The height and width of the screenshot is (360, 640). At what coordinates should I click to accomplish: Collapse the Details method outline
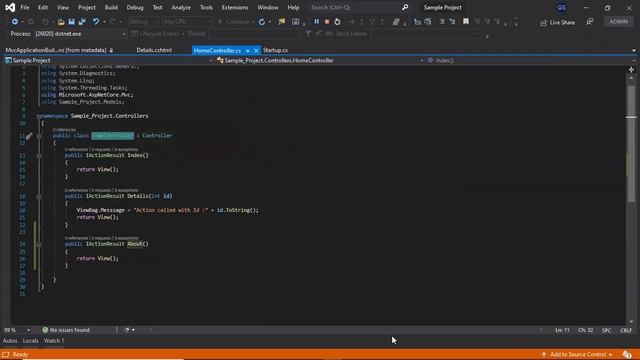click(39, 197)
